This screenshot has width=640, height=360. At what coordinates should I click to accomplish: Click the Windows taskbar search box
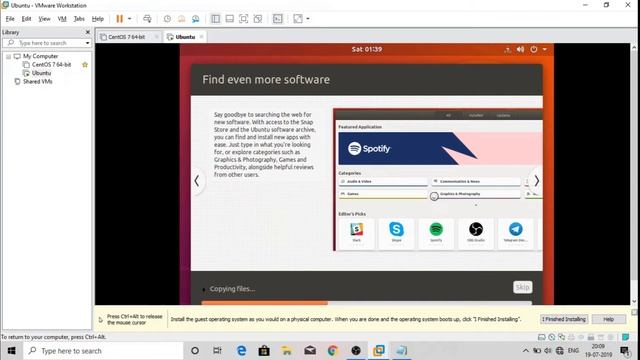tap(103, 351)
